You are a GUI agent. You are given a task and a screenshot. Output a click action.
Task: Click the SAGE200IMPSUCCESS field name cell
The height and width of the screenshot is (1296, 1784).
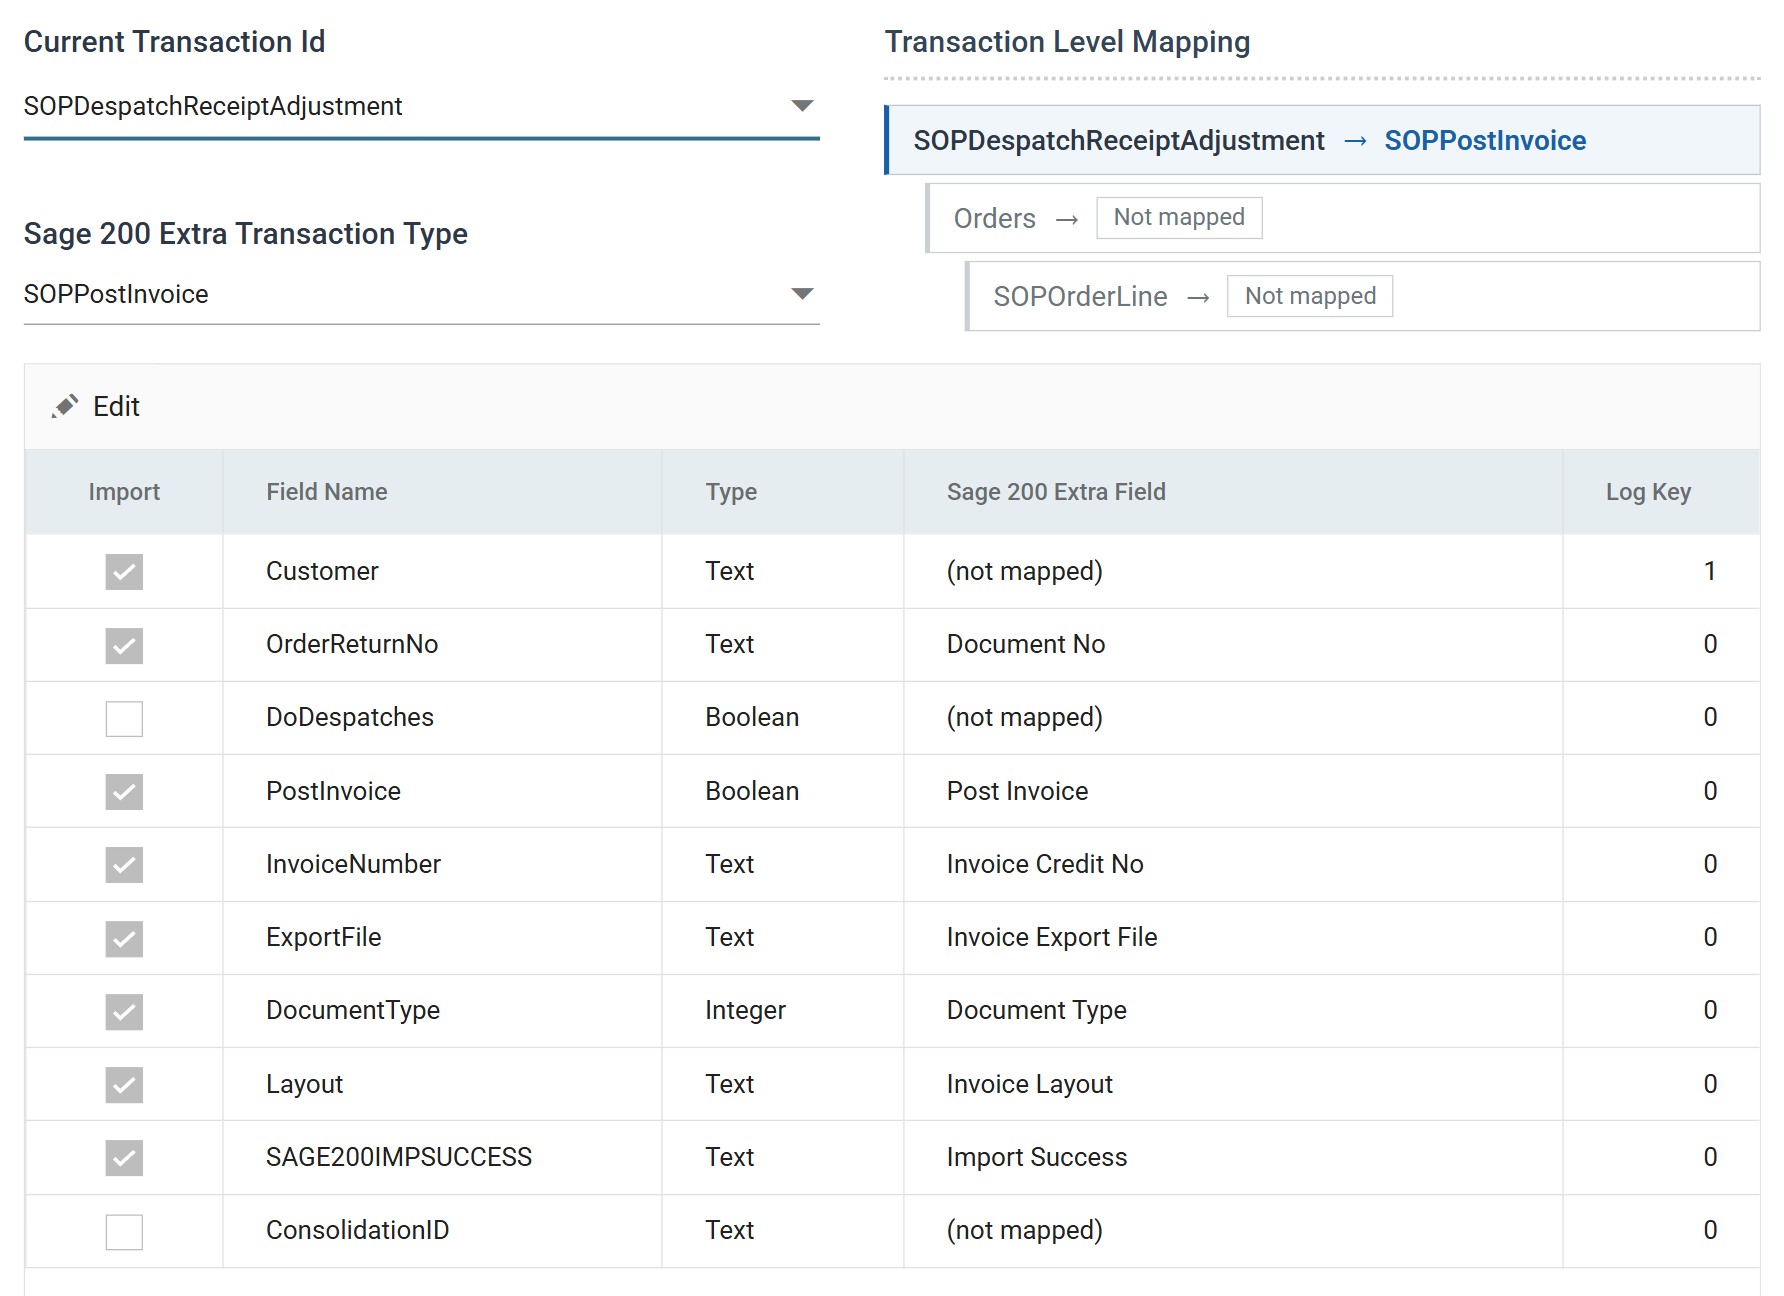[442, 1158]
